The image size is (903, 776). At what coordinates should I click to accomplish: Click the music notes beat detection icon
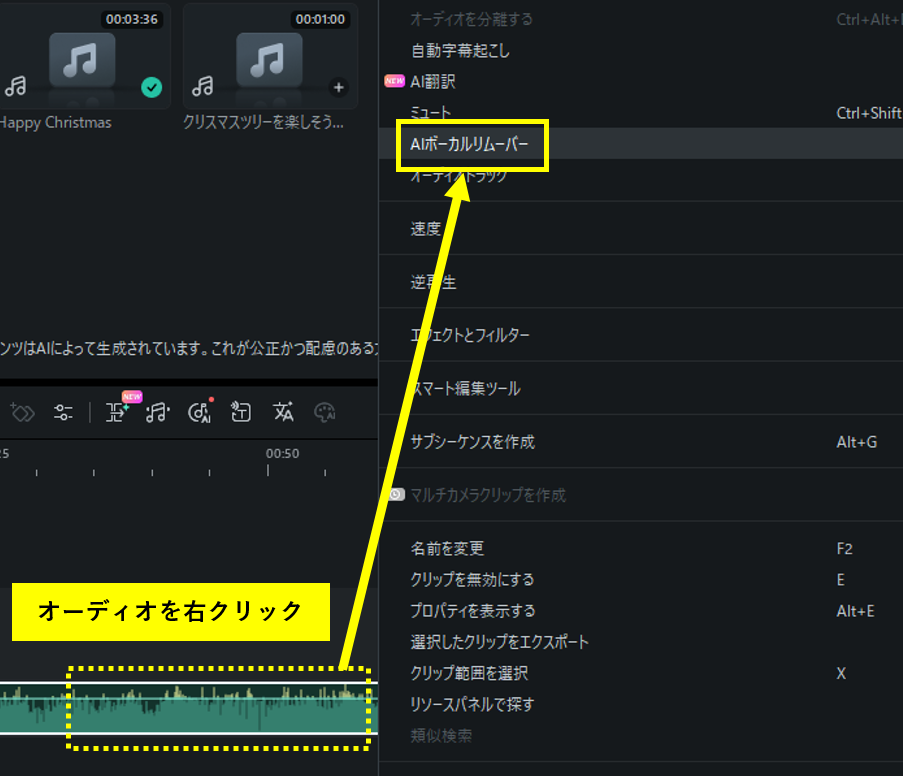point(157,412)
